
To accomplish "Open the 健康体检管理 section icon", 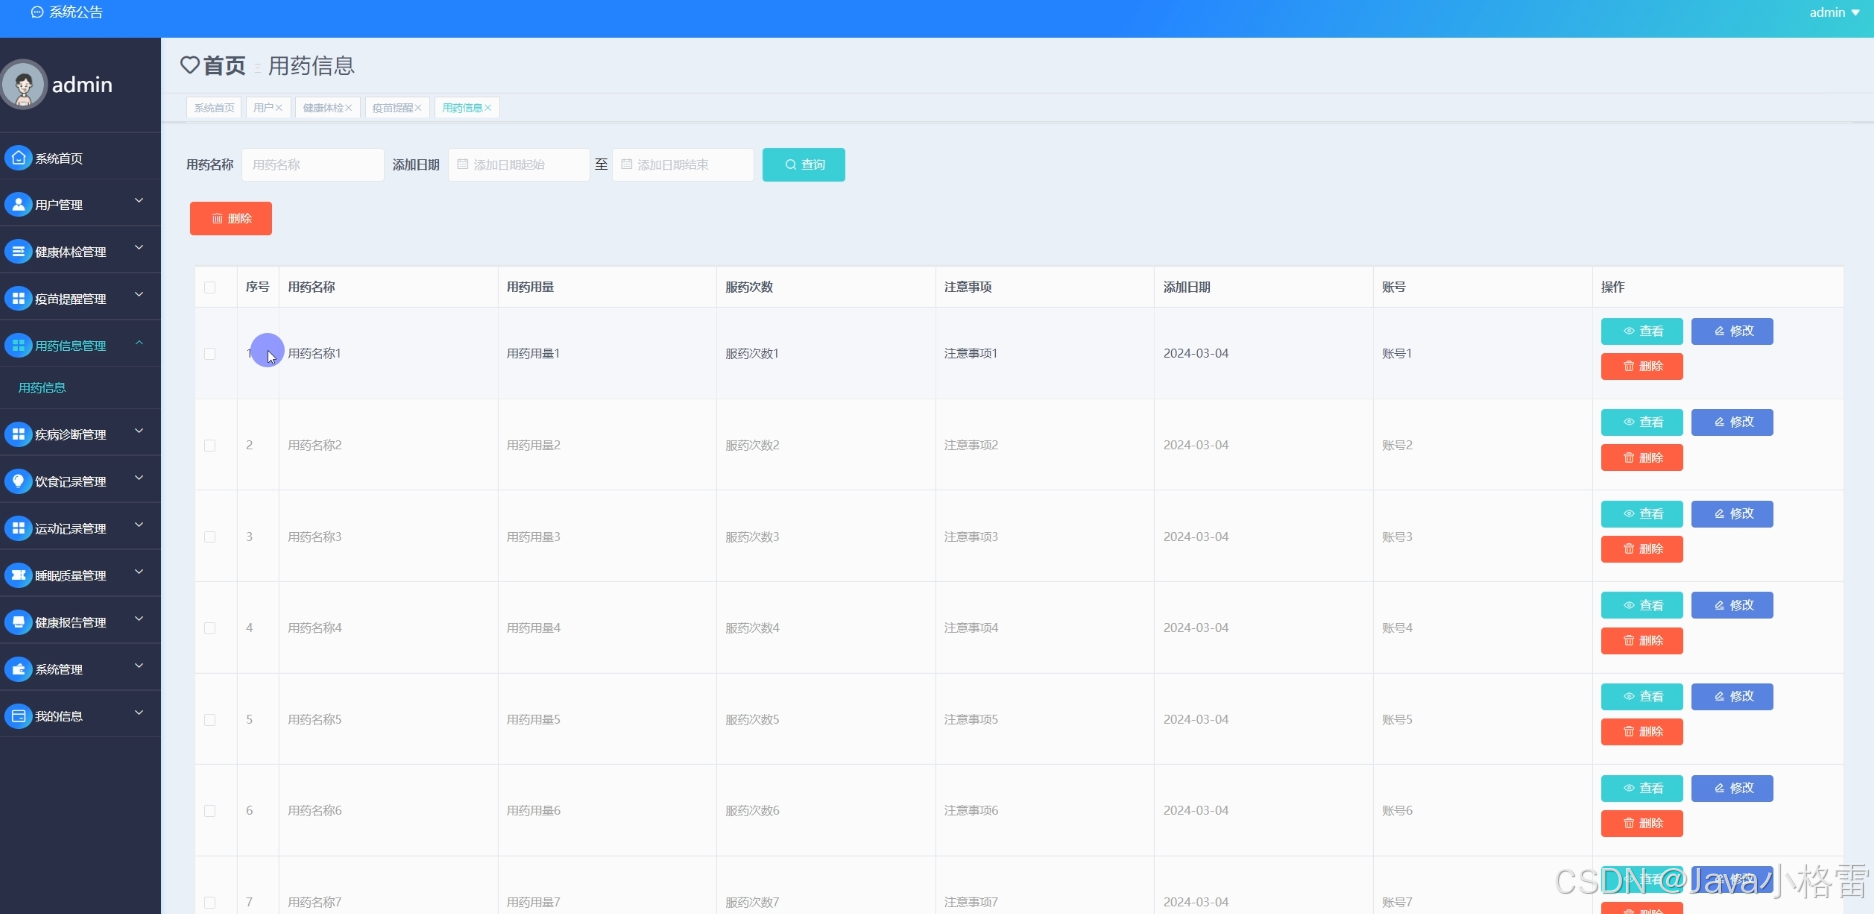I will coord(17,251).
